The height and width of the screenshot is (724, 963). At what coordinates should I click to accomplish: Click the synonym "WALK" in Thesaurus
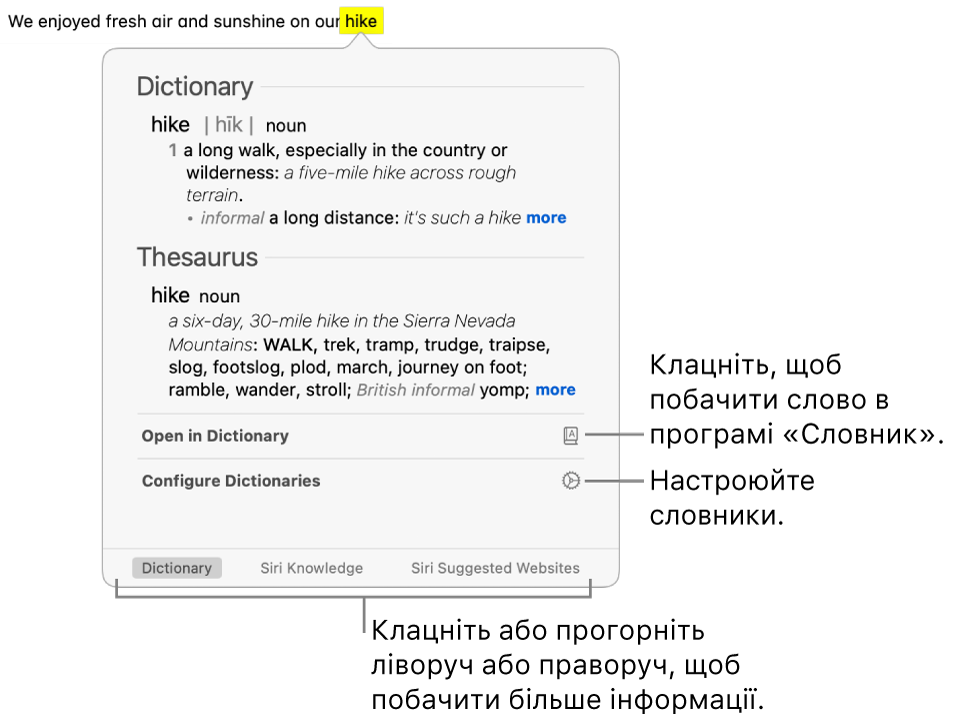pos(288,344)
